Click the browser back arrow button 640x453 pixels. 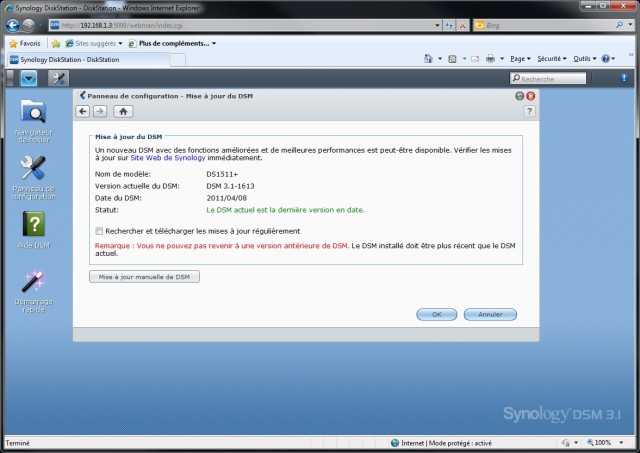tap(13, 25)
